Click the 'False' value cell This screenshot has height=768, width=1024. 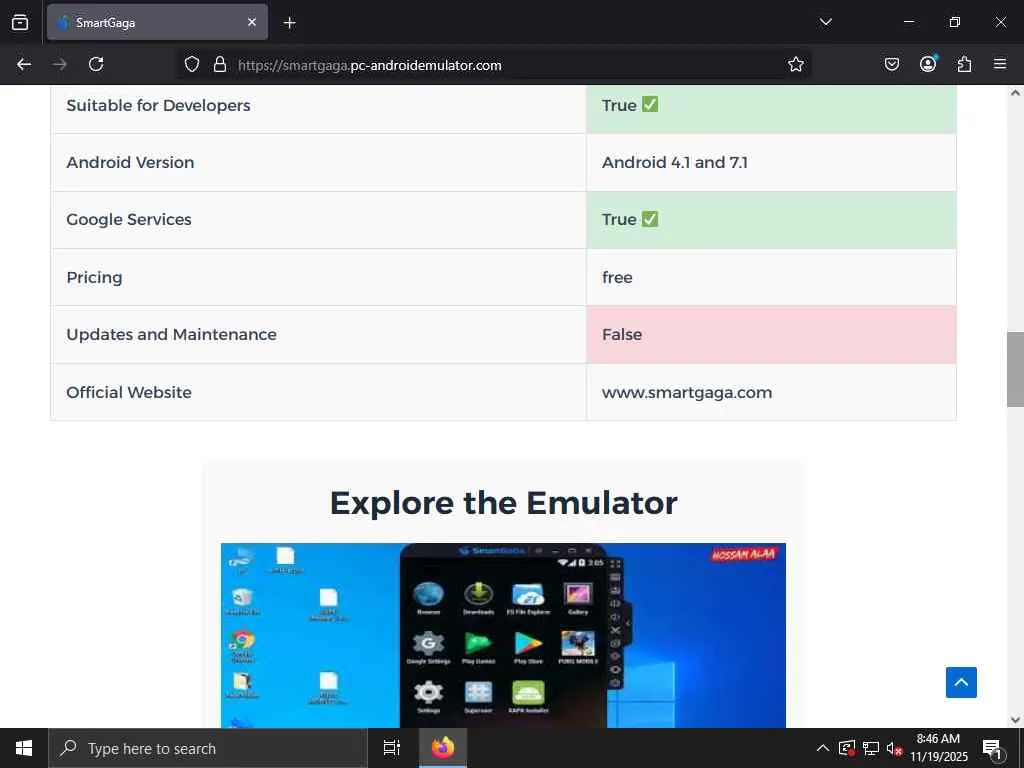(771, 334)
